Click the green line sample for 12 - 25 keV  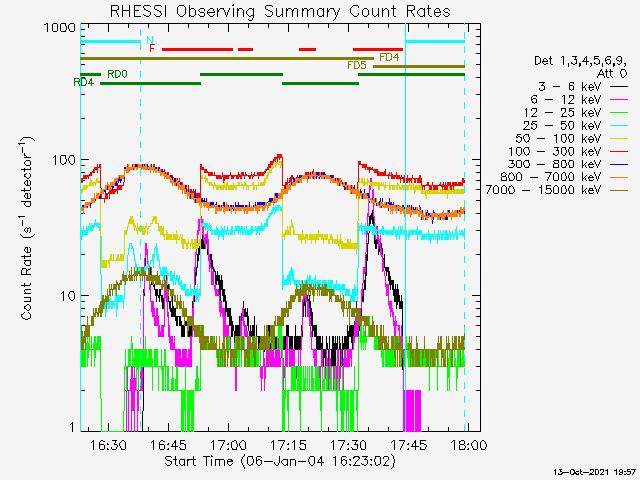coord(619,113)
